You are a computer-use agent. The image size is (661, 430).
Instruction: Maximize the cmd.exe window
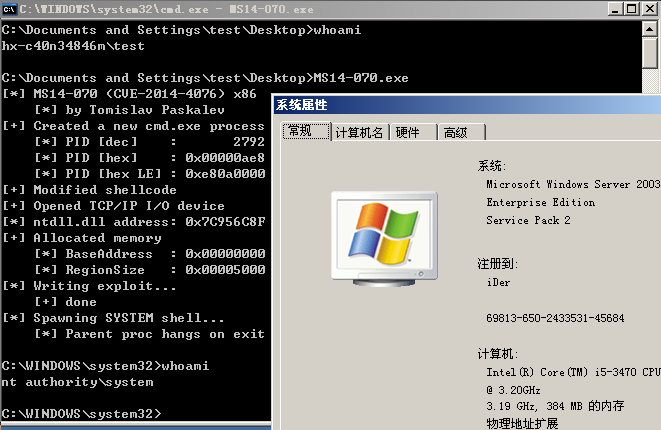(631, 8)
